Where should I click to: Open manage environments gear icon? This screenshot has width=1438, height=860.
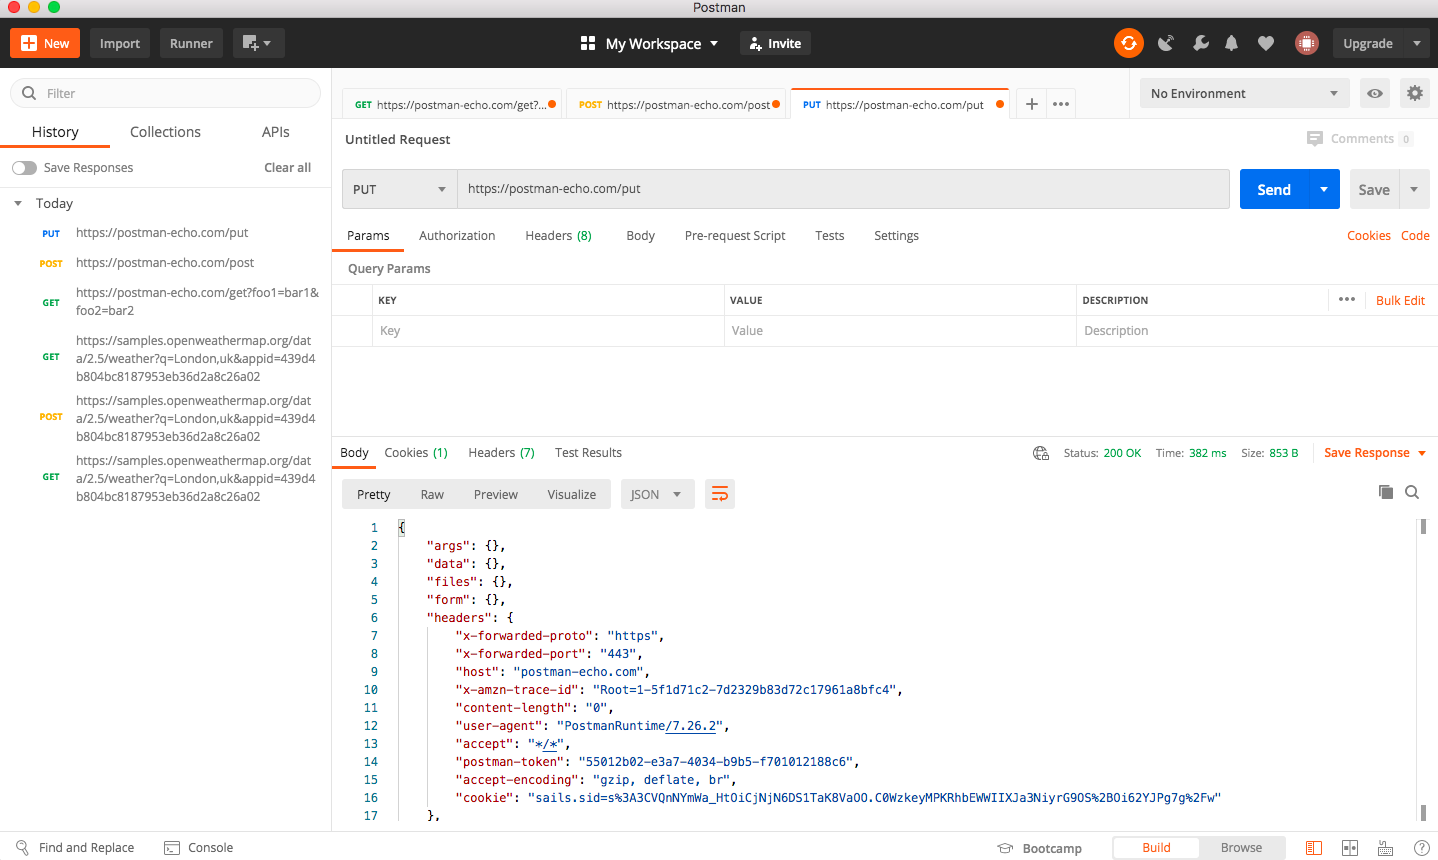[1414, 93]
